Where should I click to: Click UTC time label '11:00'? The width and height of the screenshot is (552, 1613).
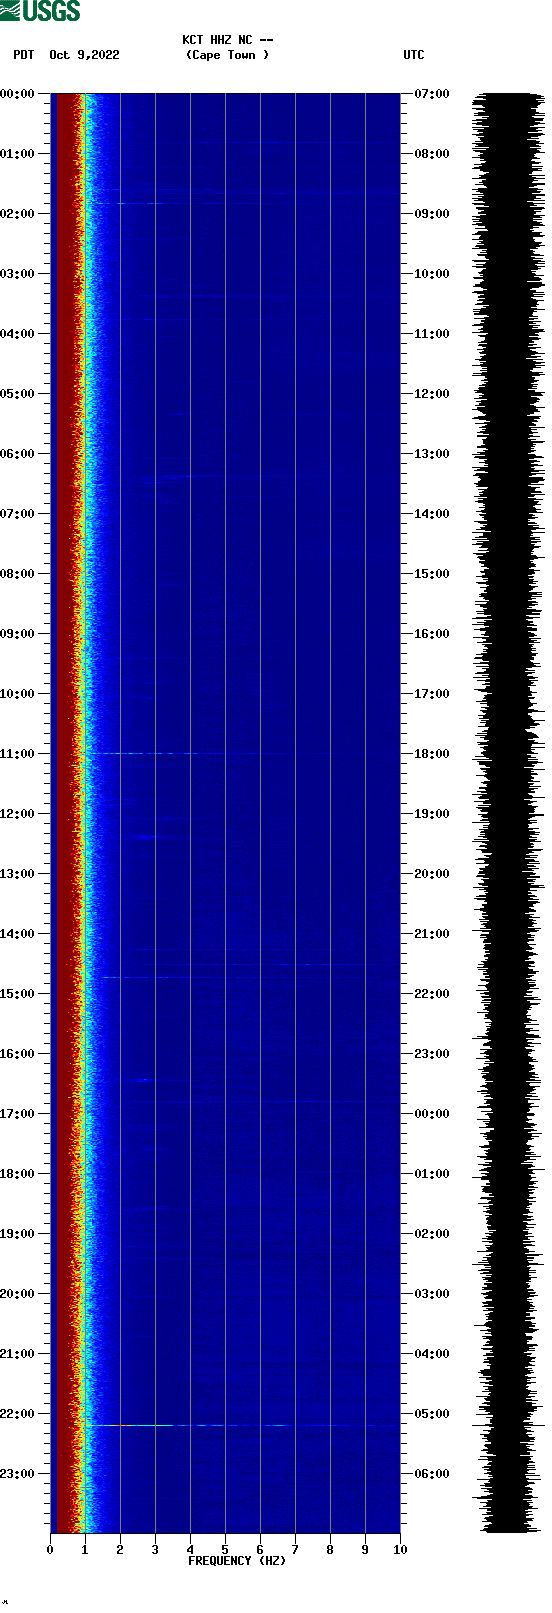coord(432,334)
